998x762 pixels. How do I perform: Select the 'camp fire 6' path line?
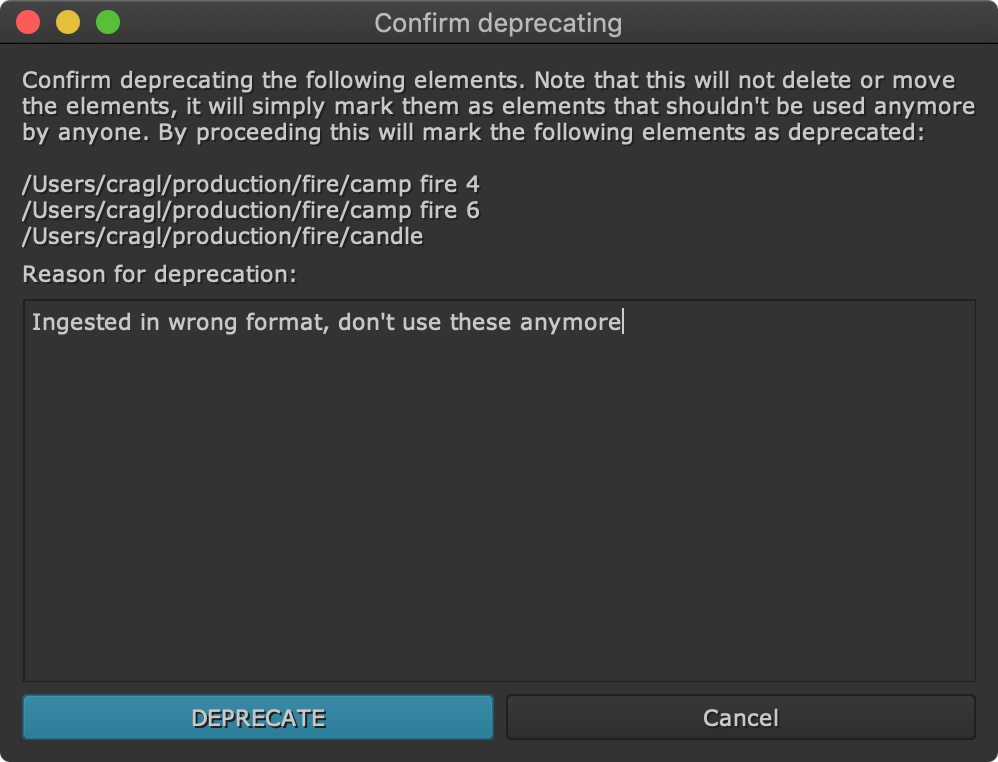click(x=251, y=211)
